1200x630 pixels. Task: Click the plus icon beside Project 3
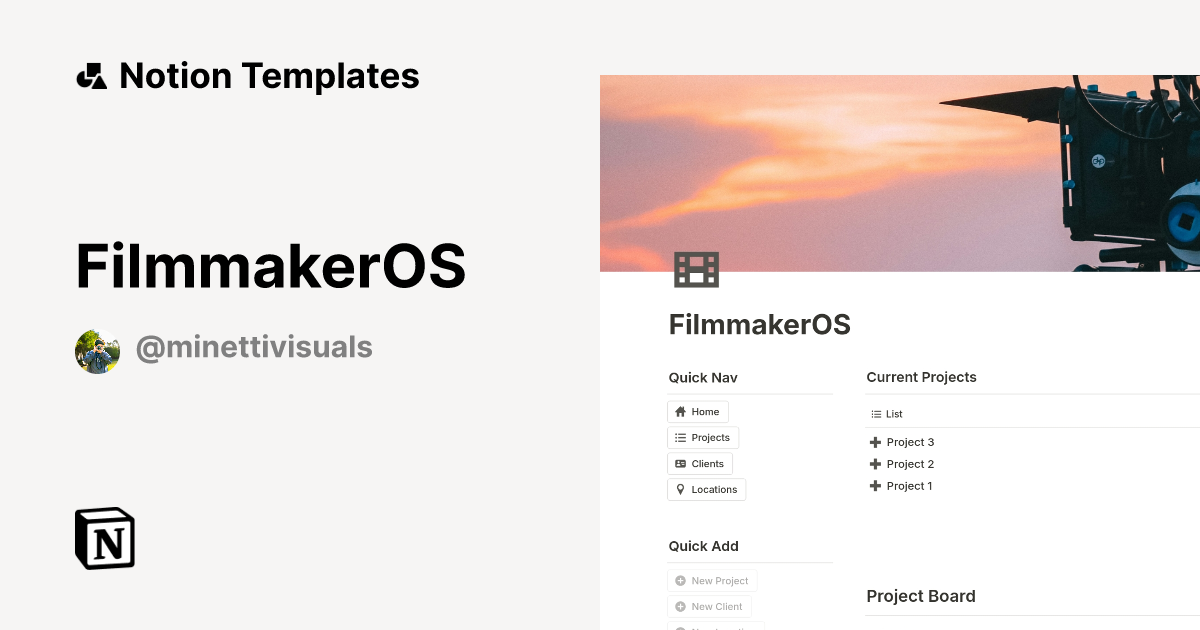(x=875, y=441)
